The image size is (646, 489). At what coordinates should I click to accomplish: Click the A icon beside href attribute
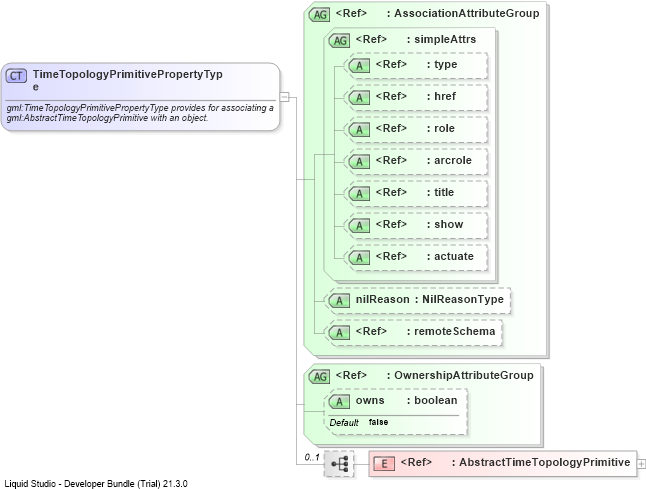pyautogui.click(x=359, y=97)
